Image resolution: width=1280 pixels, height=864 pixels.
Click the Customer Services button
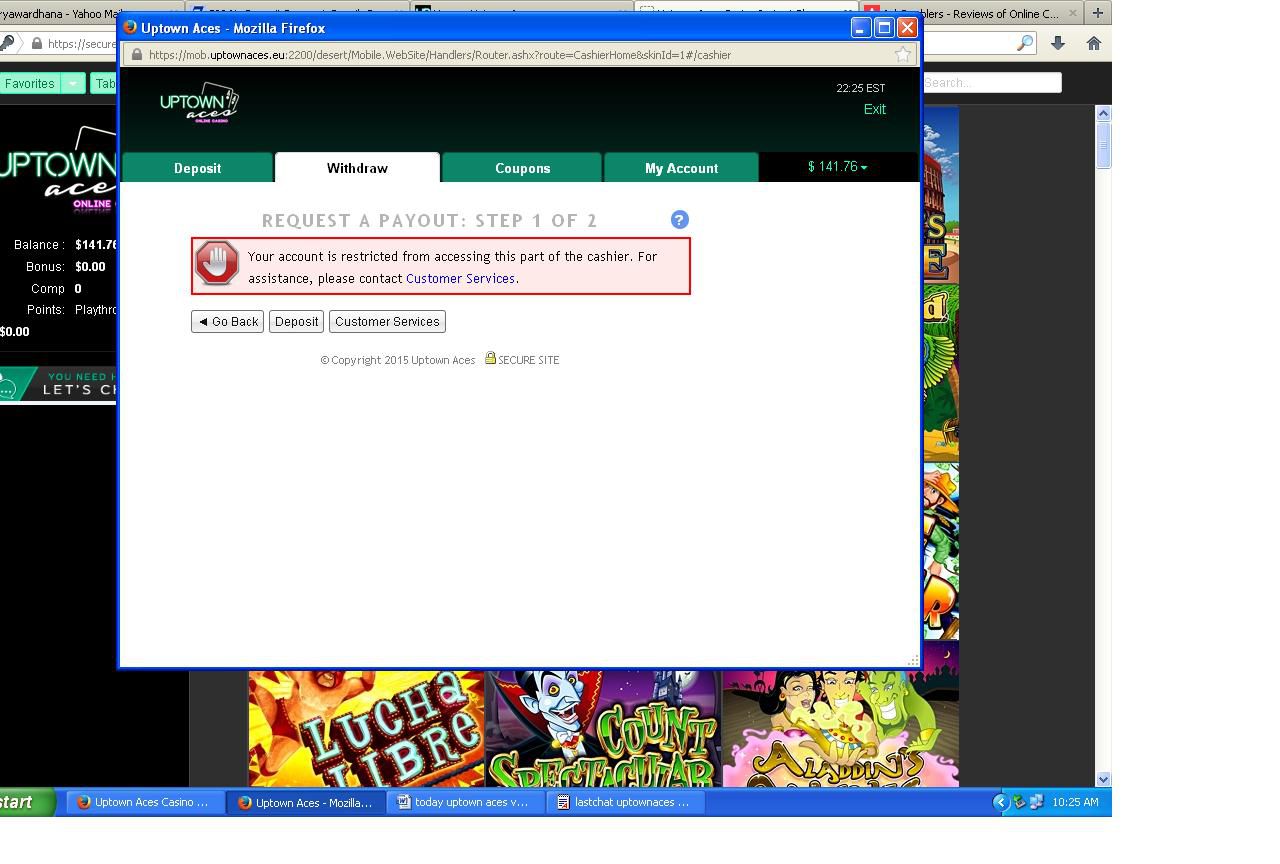coord(387,321)
